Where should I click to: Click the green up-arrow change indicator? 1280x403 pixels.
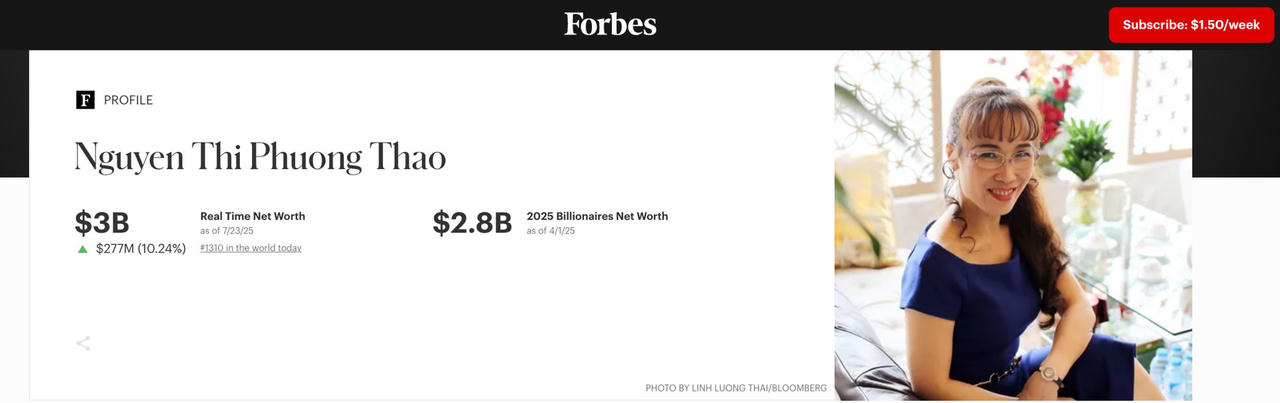83,249
